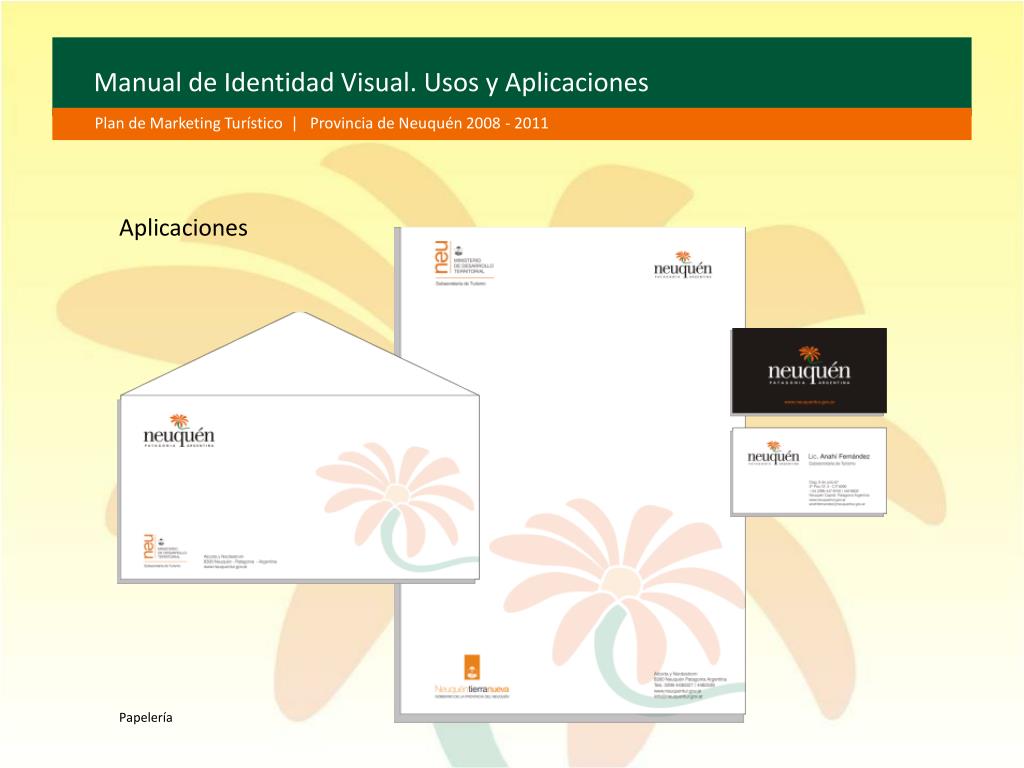Click the neuquén logo on the white business card

[773, 453]
